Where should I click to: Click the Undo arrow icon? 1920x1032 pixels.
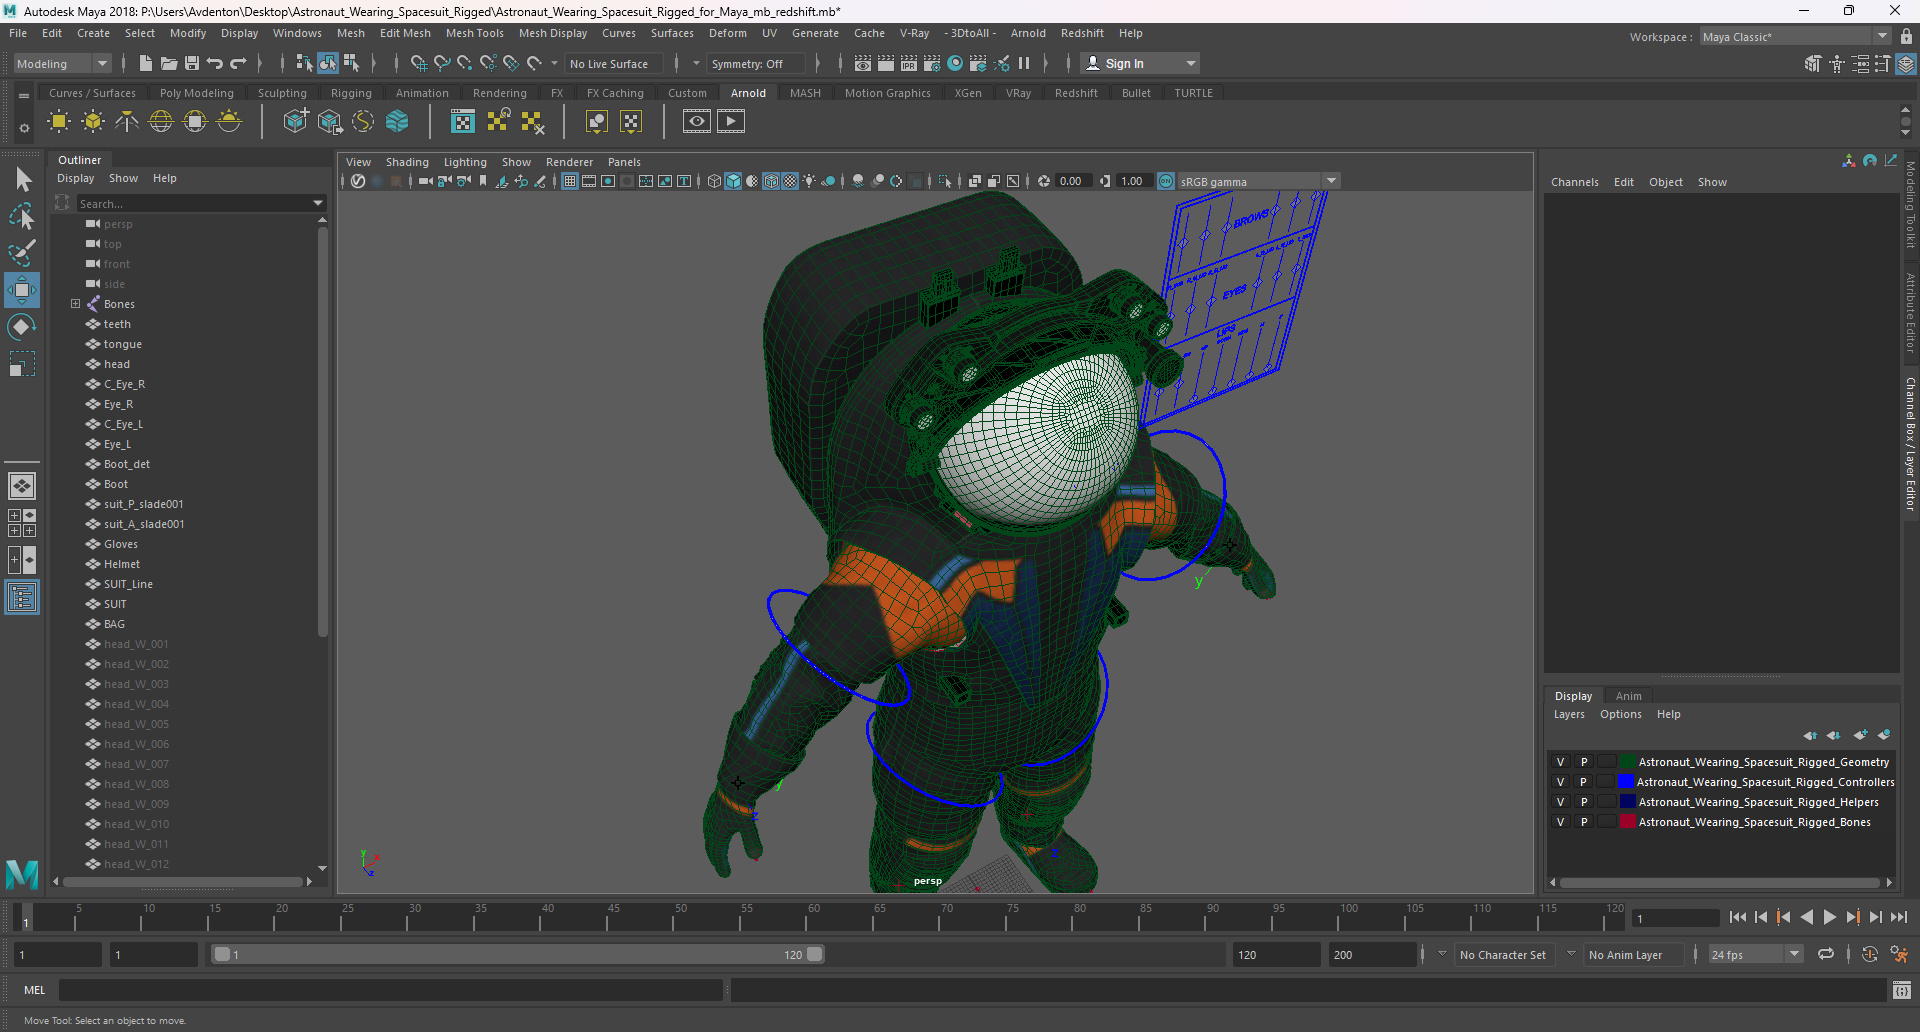pos(215,63)
